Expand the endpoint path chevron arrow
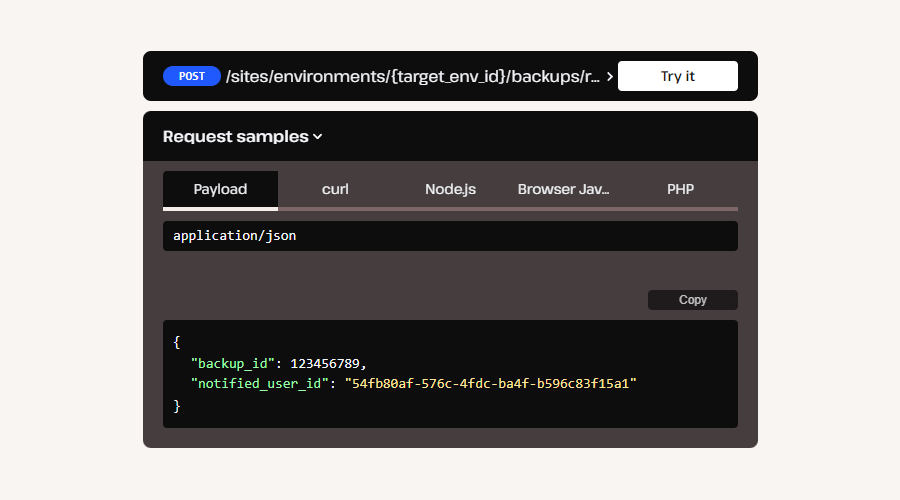The height and width of the screenshot is (500, 900). pos(610,76)
